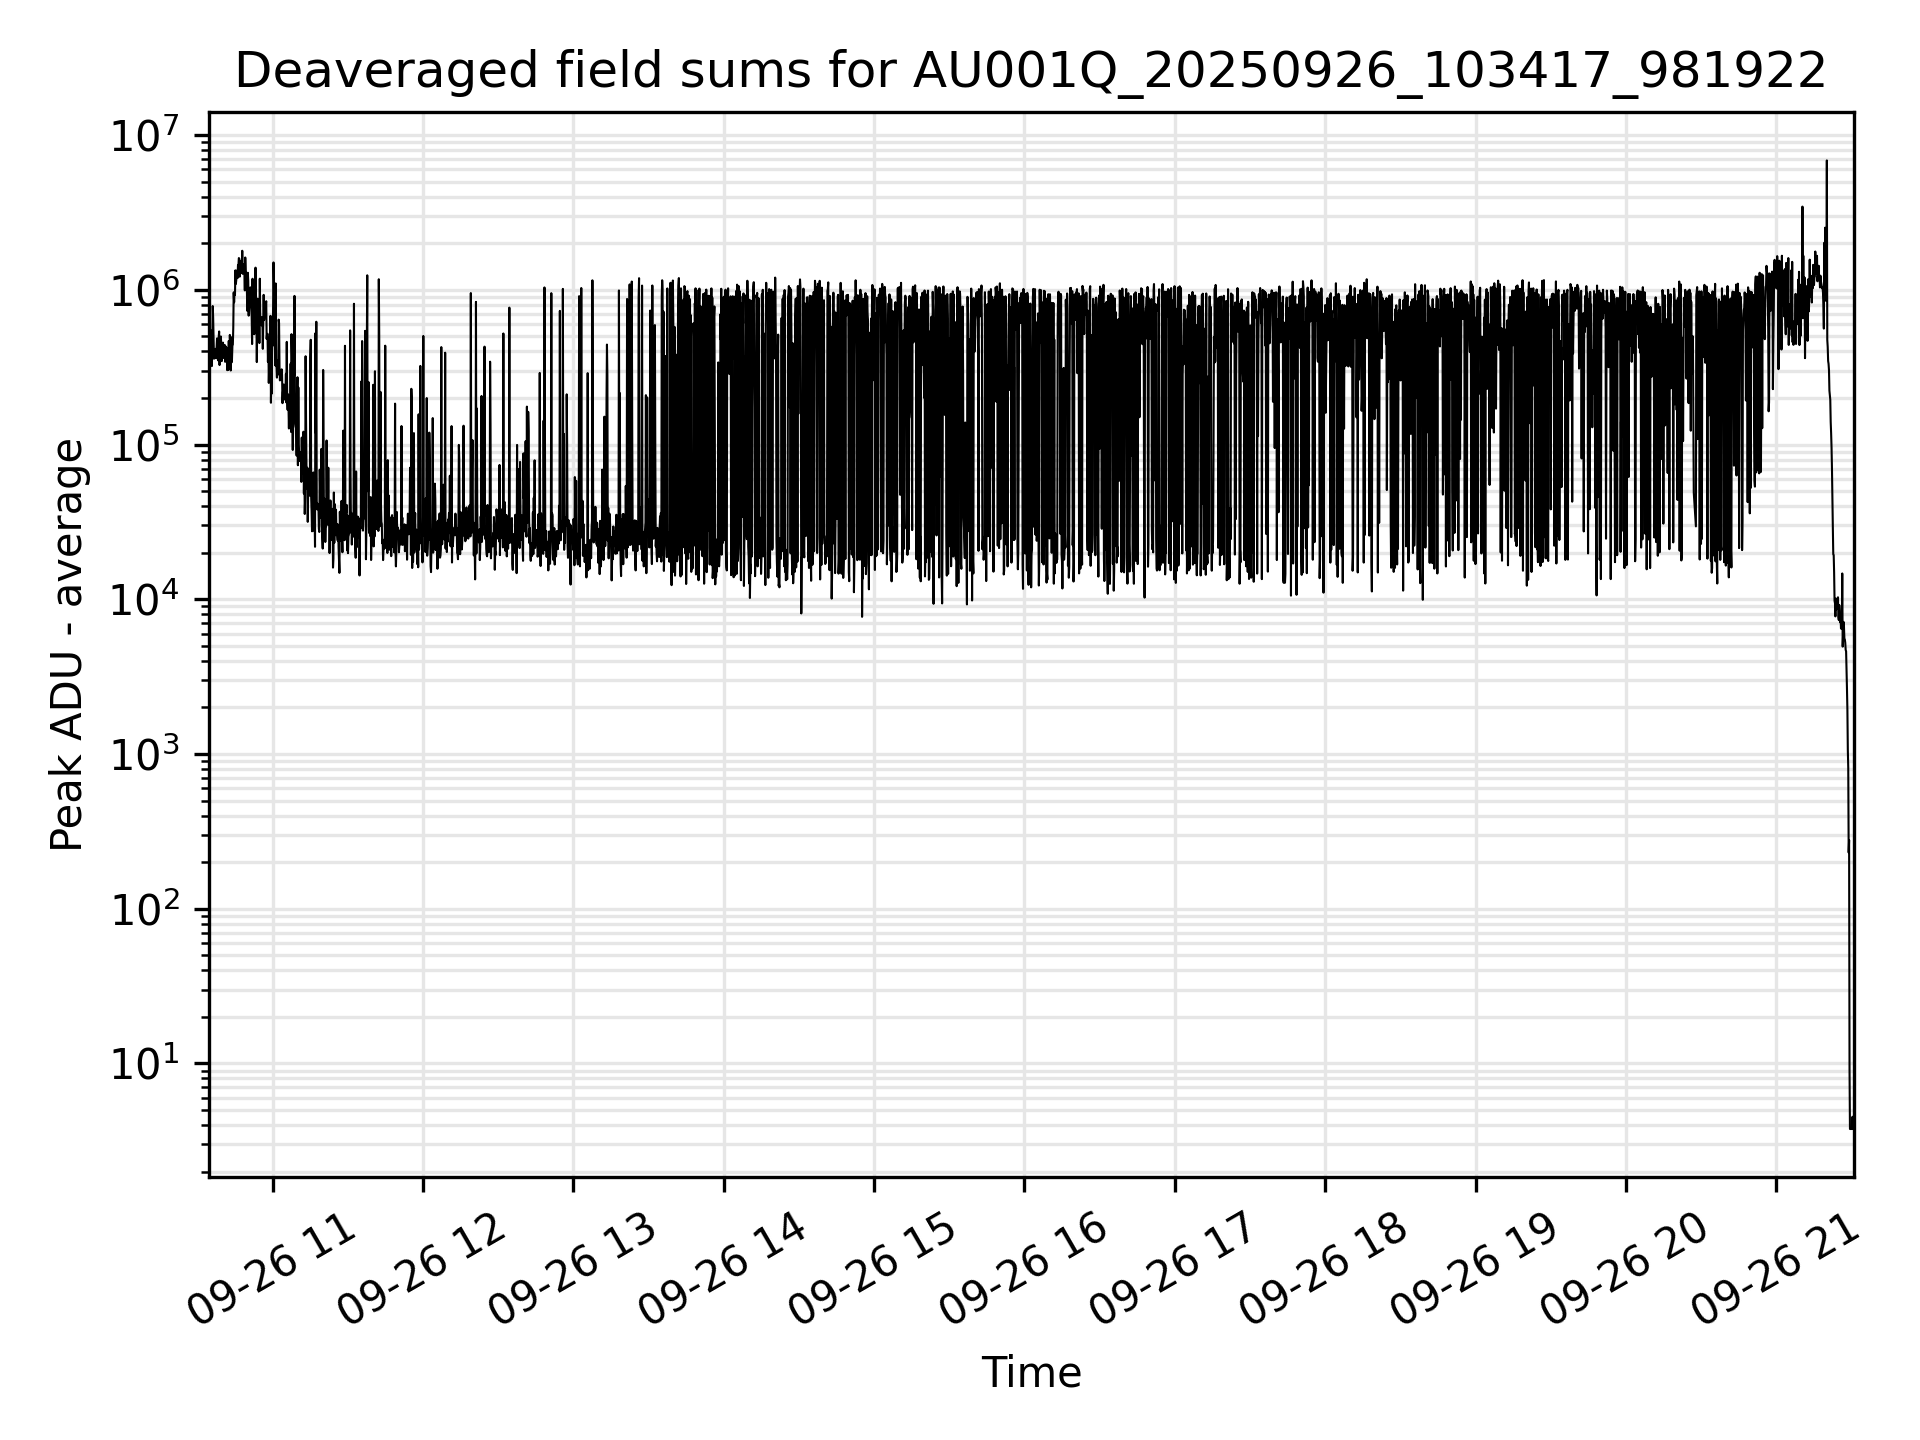This screenshot has height=1440, width=1920.
Task: Click the 10^6 y-axis tick label
Action: click(x=145, y=291)
